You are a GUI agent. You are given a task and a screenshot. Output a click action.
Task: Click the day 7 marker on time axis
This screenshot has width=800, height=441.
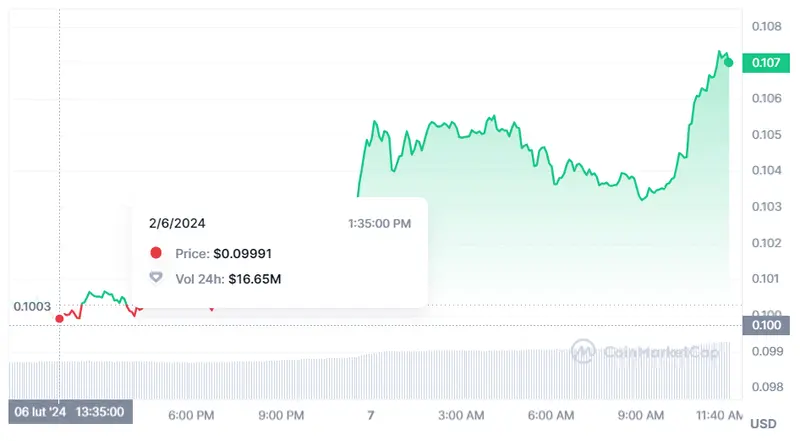tap(371, 415)
